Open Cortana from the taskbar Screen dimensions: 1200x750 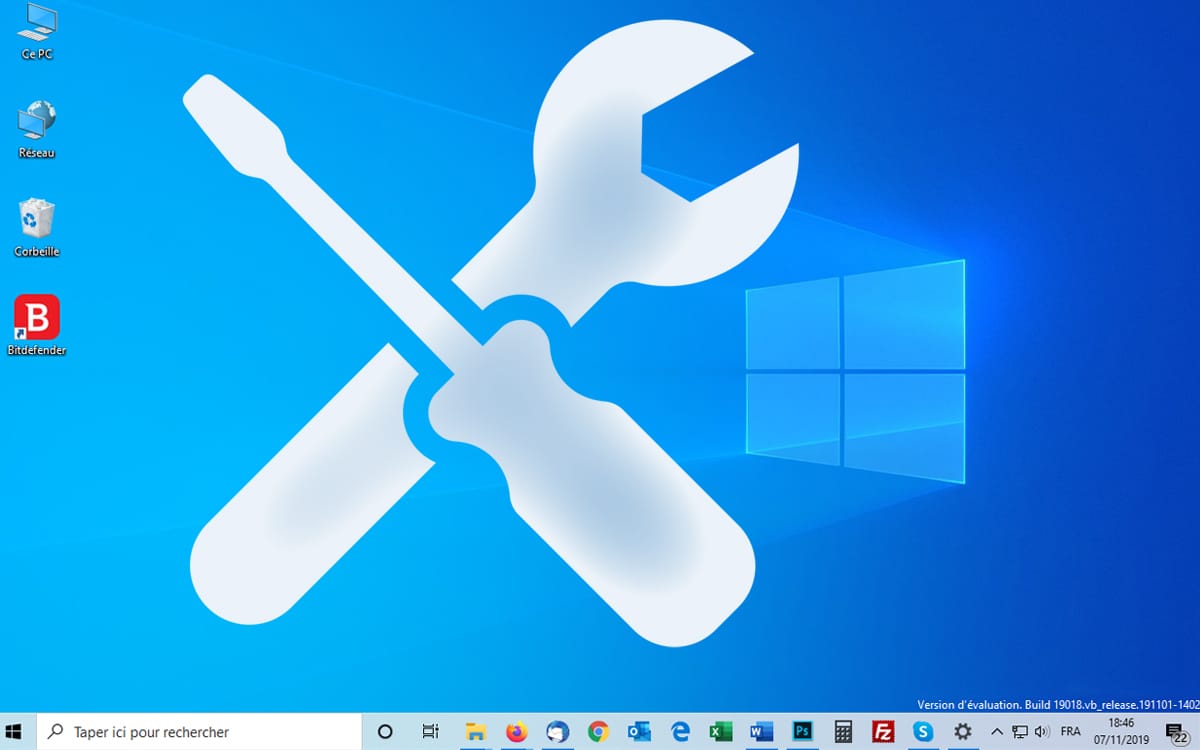point(385,732)
